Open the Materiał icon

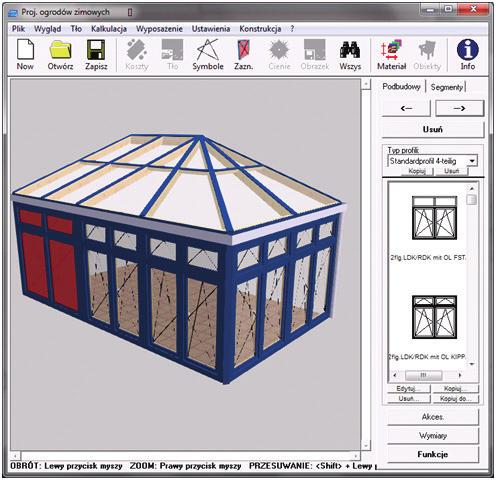coord(392,54)
